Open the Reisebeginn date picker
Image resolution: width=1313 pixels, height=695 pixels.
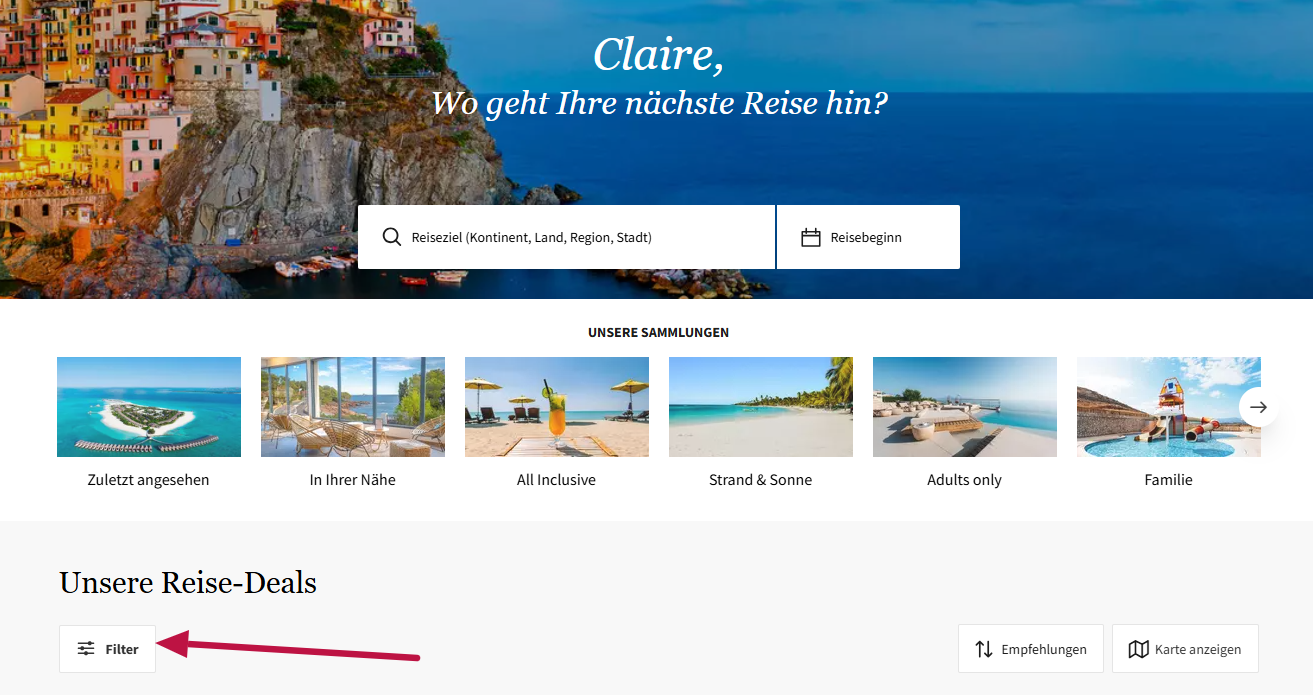click(x=868, y=238)
